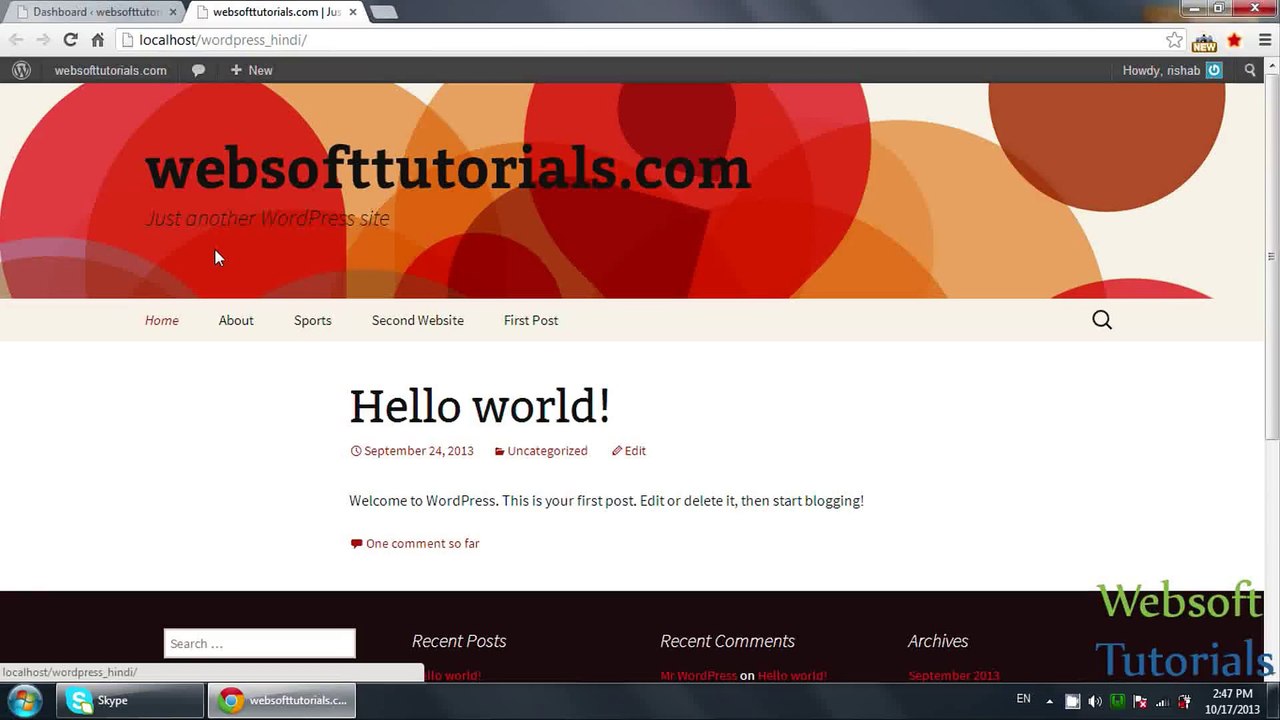This screenshot has height=720, width=1280.
Task: Click the green tray application icon
Action: click(1118, 701)
